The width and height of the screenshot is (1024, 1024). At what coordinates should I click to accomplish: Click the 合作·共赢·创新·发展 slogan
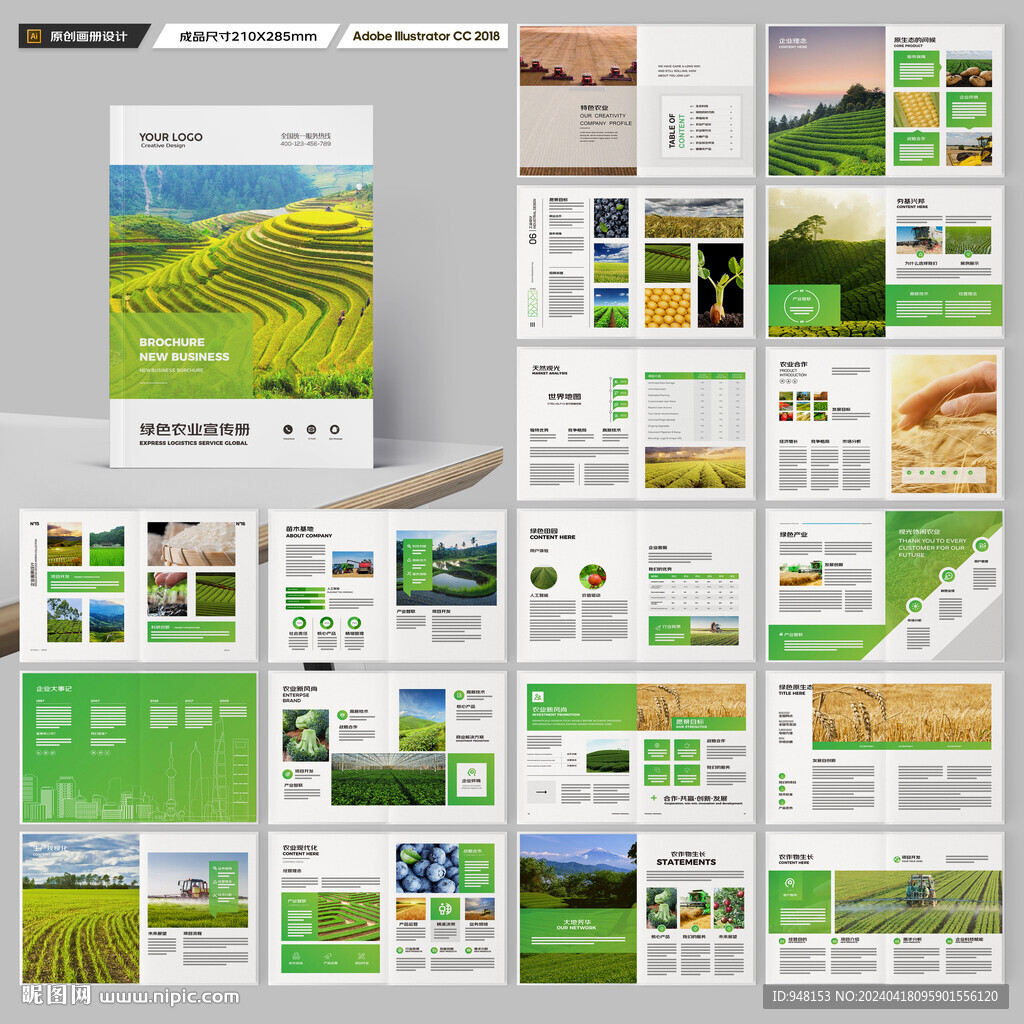click(695, 798)
